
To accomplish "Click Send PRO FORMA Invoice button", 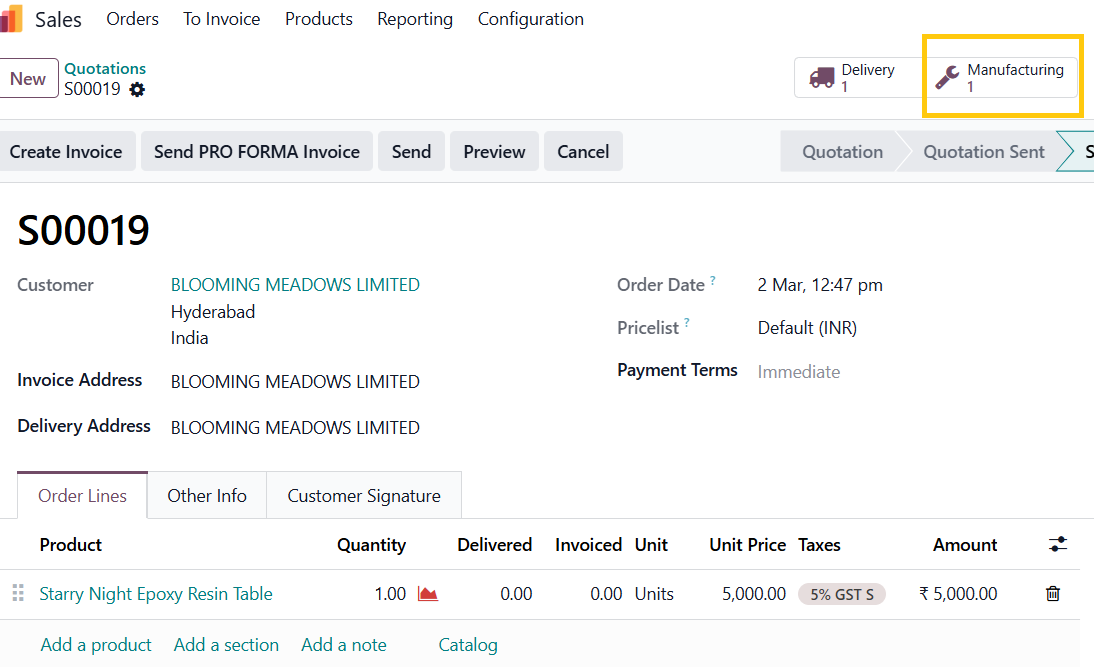I will tap(257, 152).
